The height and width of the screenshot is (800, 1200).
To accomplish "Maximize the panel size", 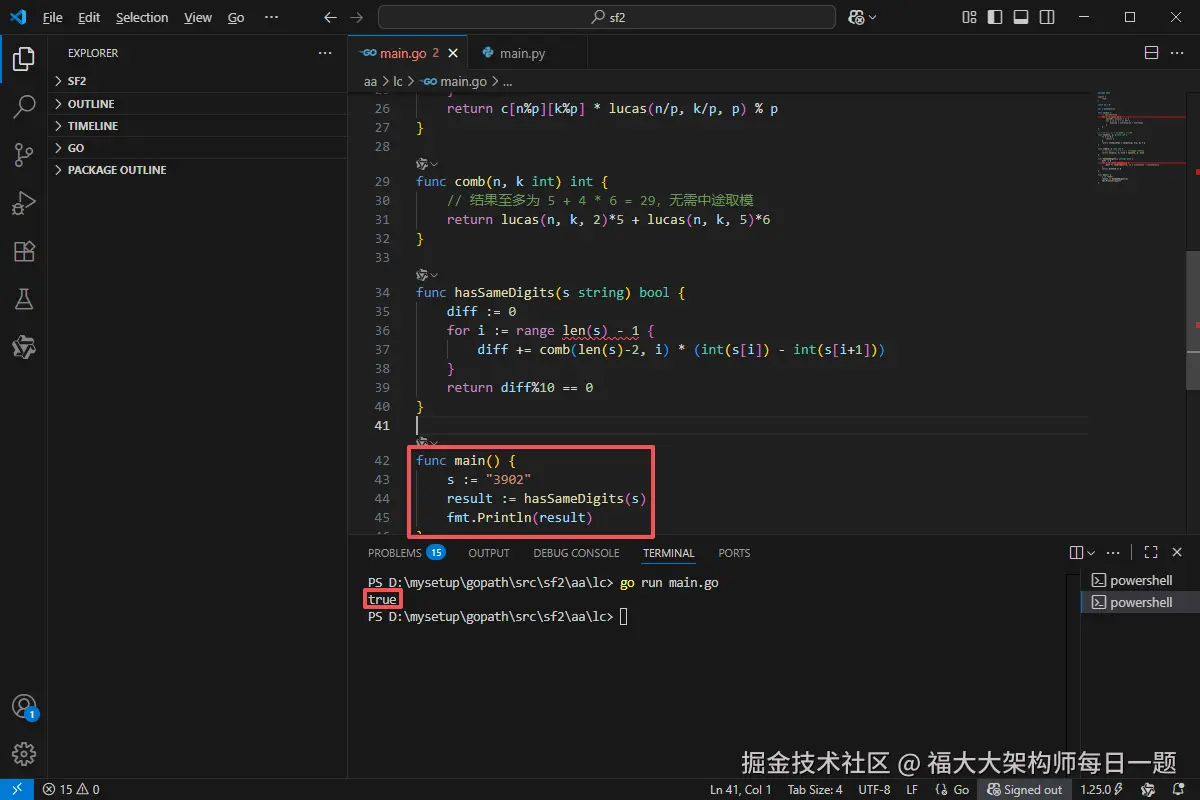I will 1151,552.
